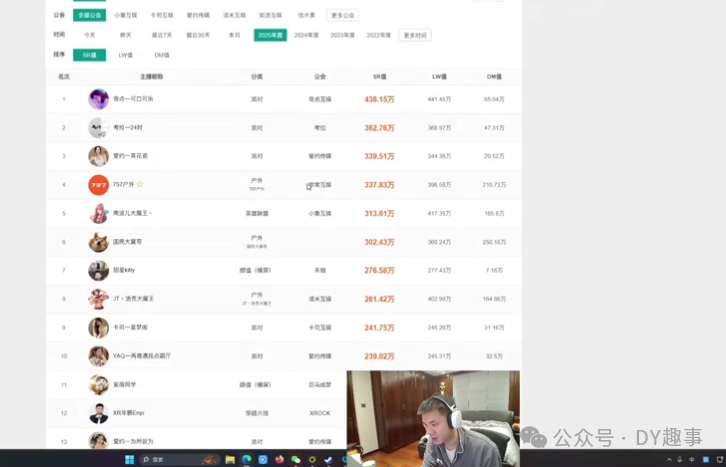Click the SR value 261.42万
Screen dimensions: 726x467
coord(379,299)
